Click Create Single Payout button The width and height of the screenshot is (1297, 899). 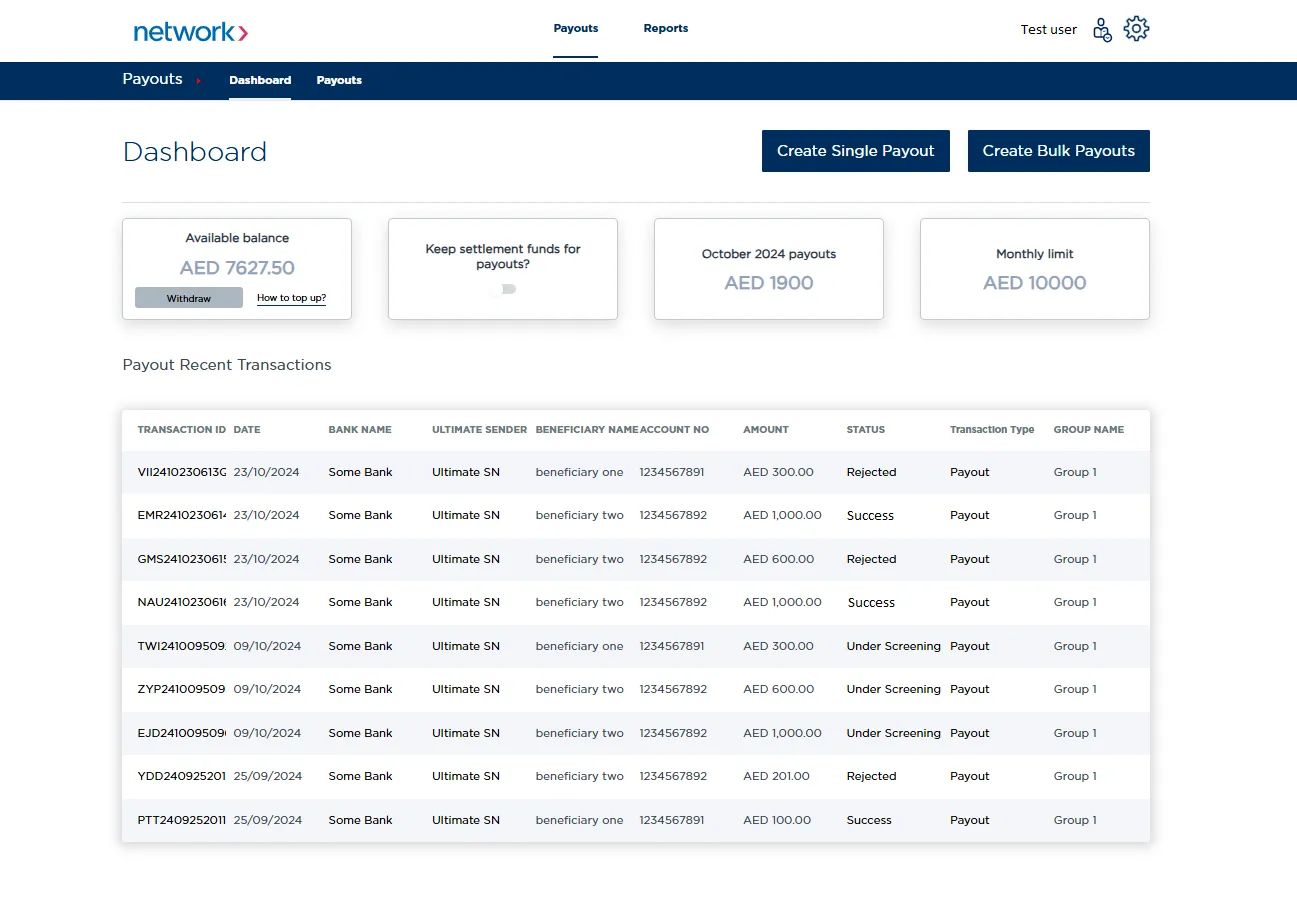click(856, 151)
